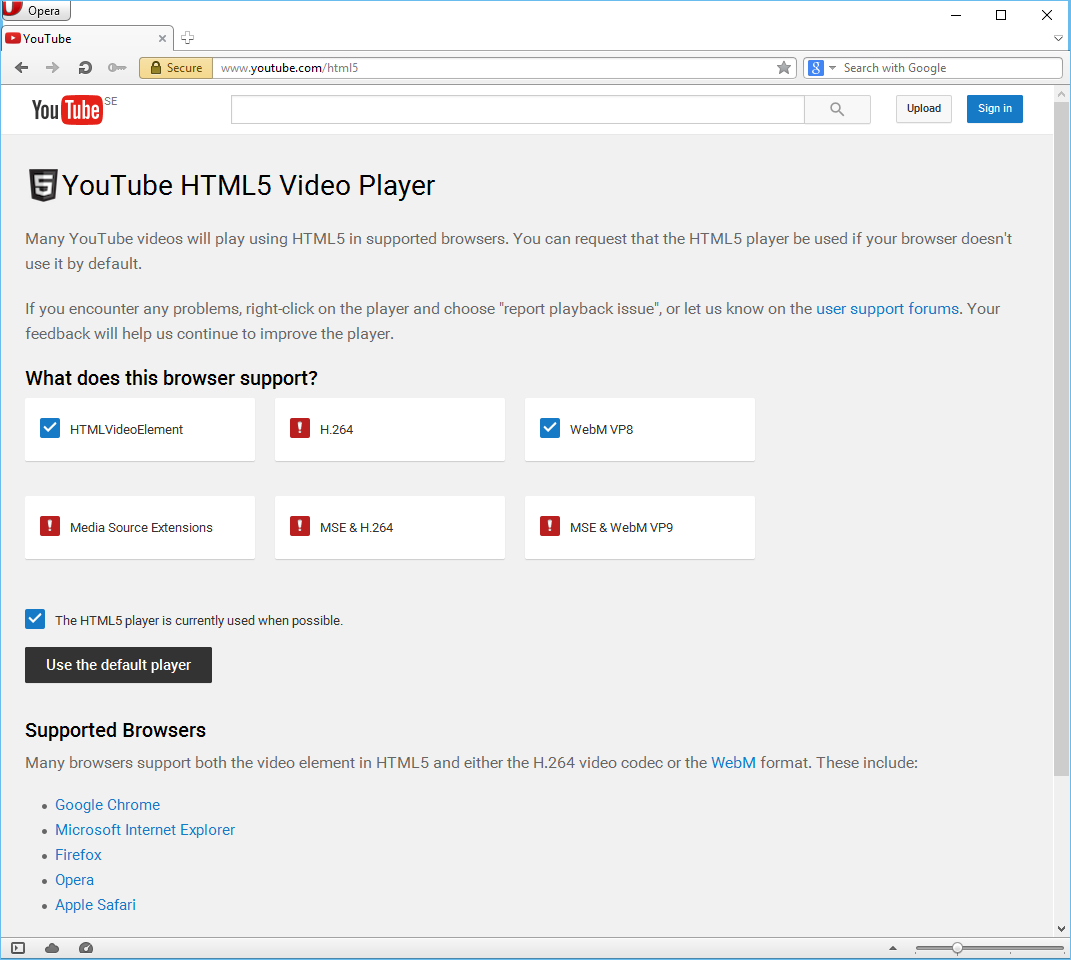Select the YouTube browser tab
This screenshot has height=960, width=1071.
pyautogui.click(x=86, y=38)
